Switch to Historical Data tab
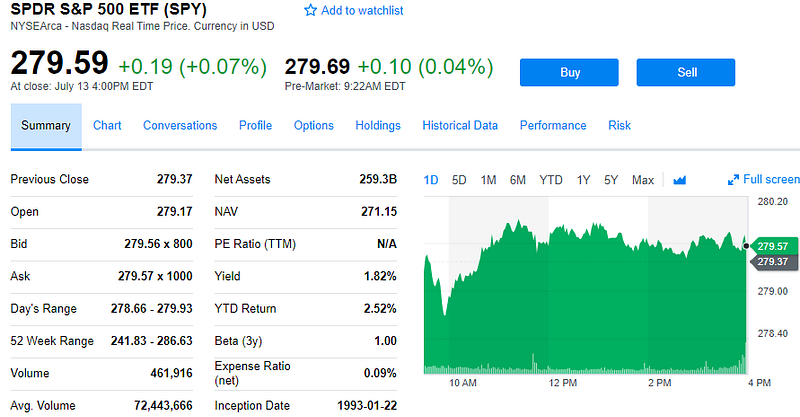Viewport: 800px width, 417px height. (x=460, y=126)
